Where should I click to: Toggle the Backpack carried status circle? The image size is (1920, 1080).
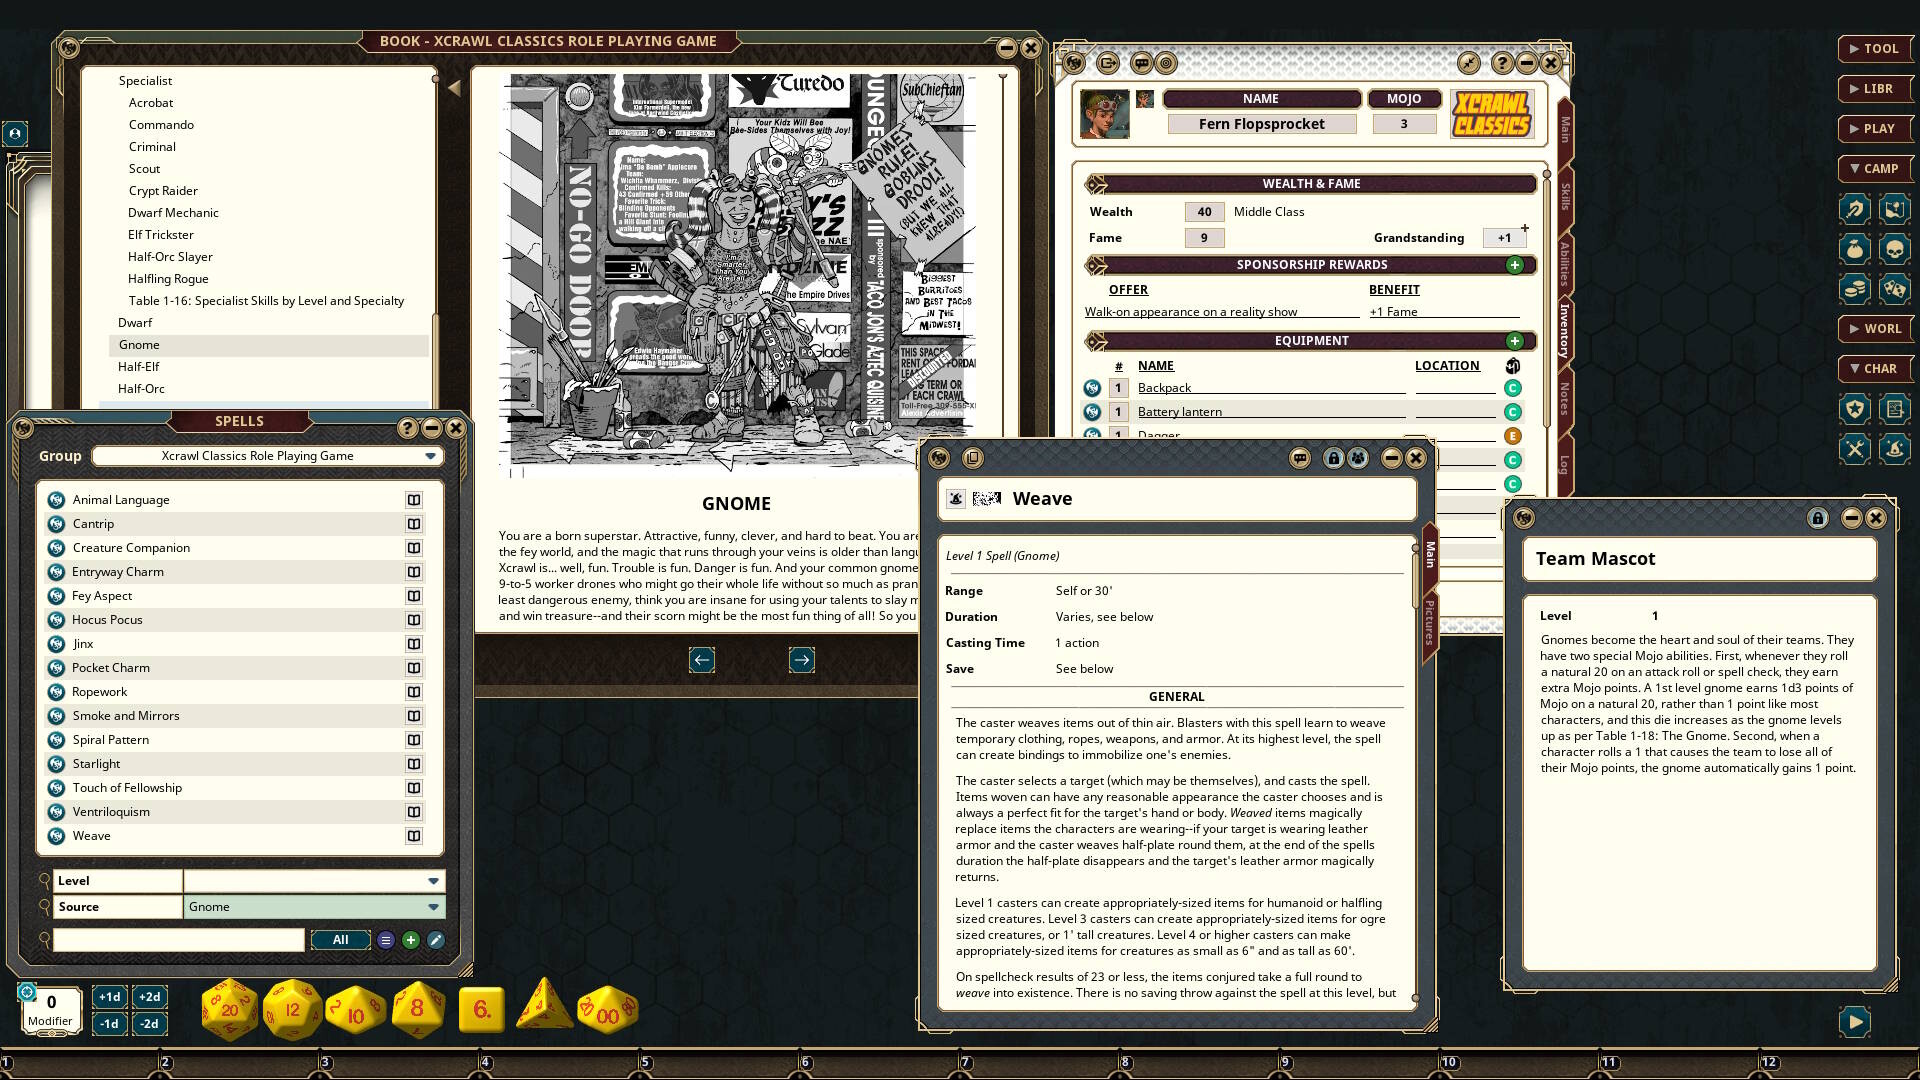point(1514,387)
